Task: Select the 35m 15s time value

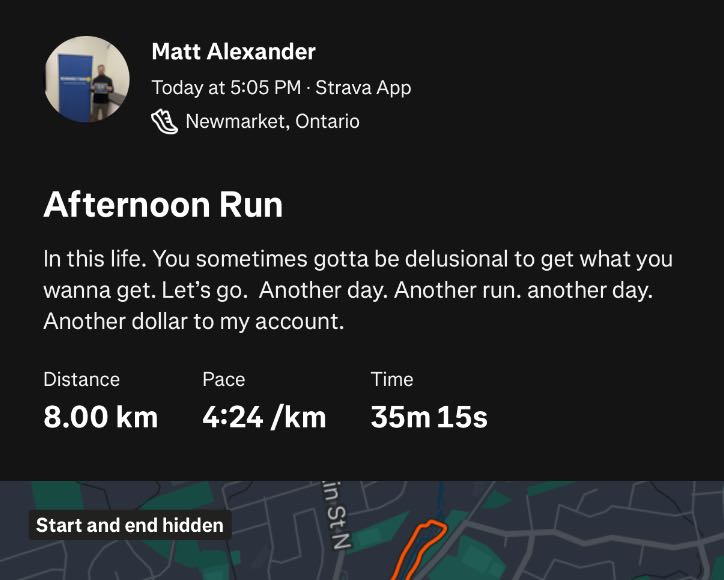Action: pyautogui.click(x=428, y=417)
